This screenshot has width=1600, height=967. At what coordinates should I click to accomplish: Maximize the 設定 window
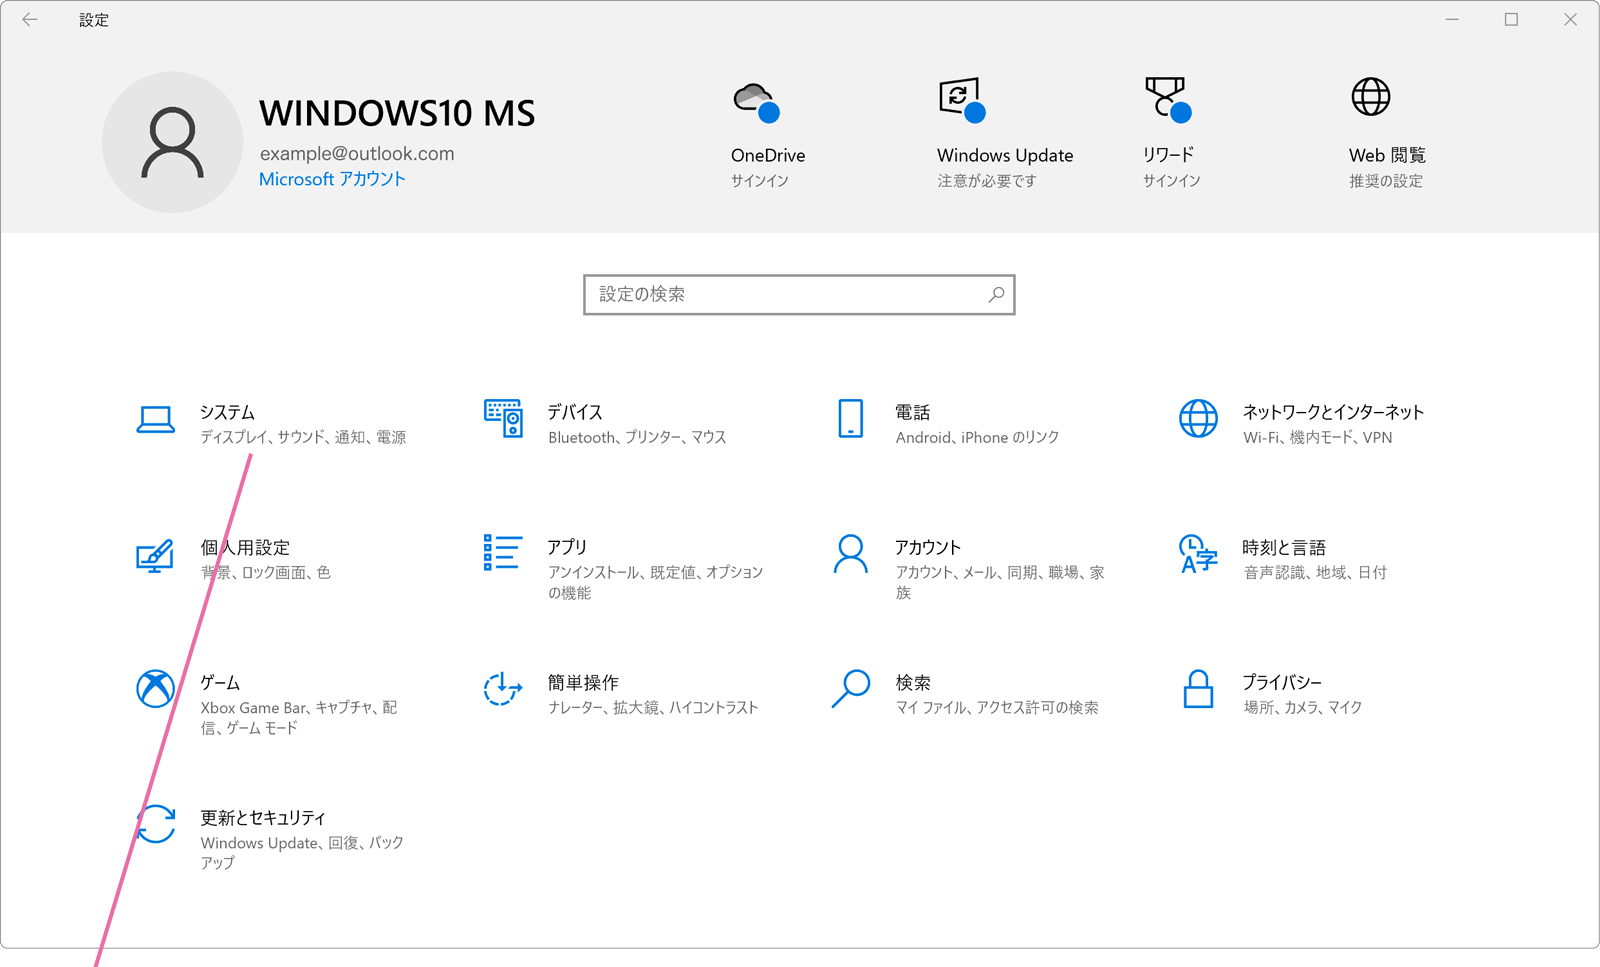click(1511, 19)
